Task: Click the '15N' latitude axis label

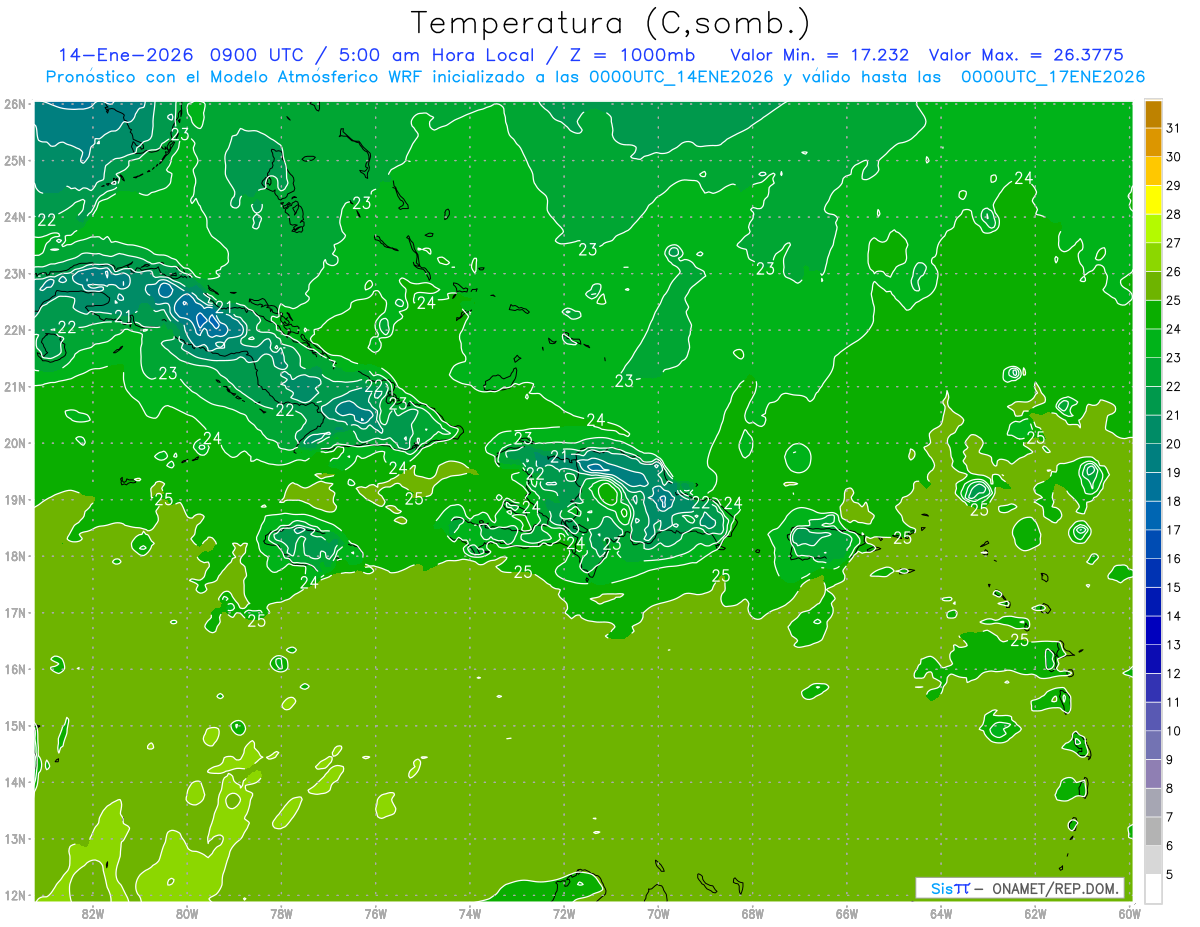Action: 15,725
